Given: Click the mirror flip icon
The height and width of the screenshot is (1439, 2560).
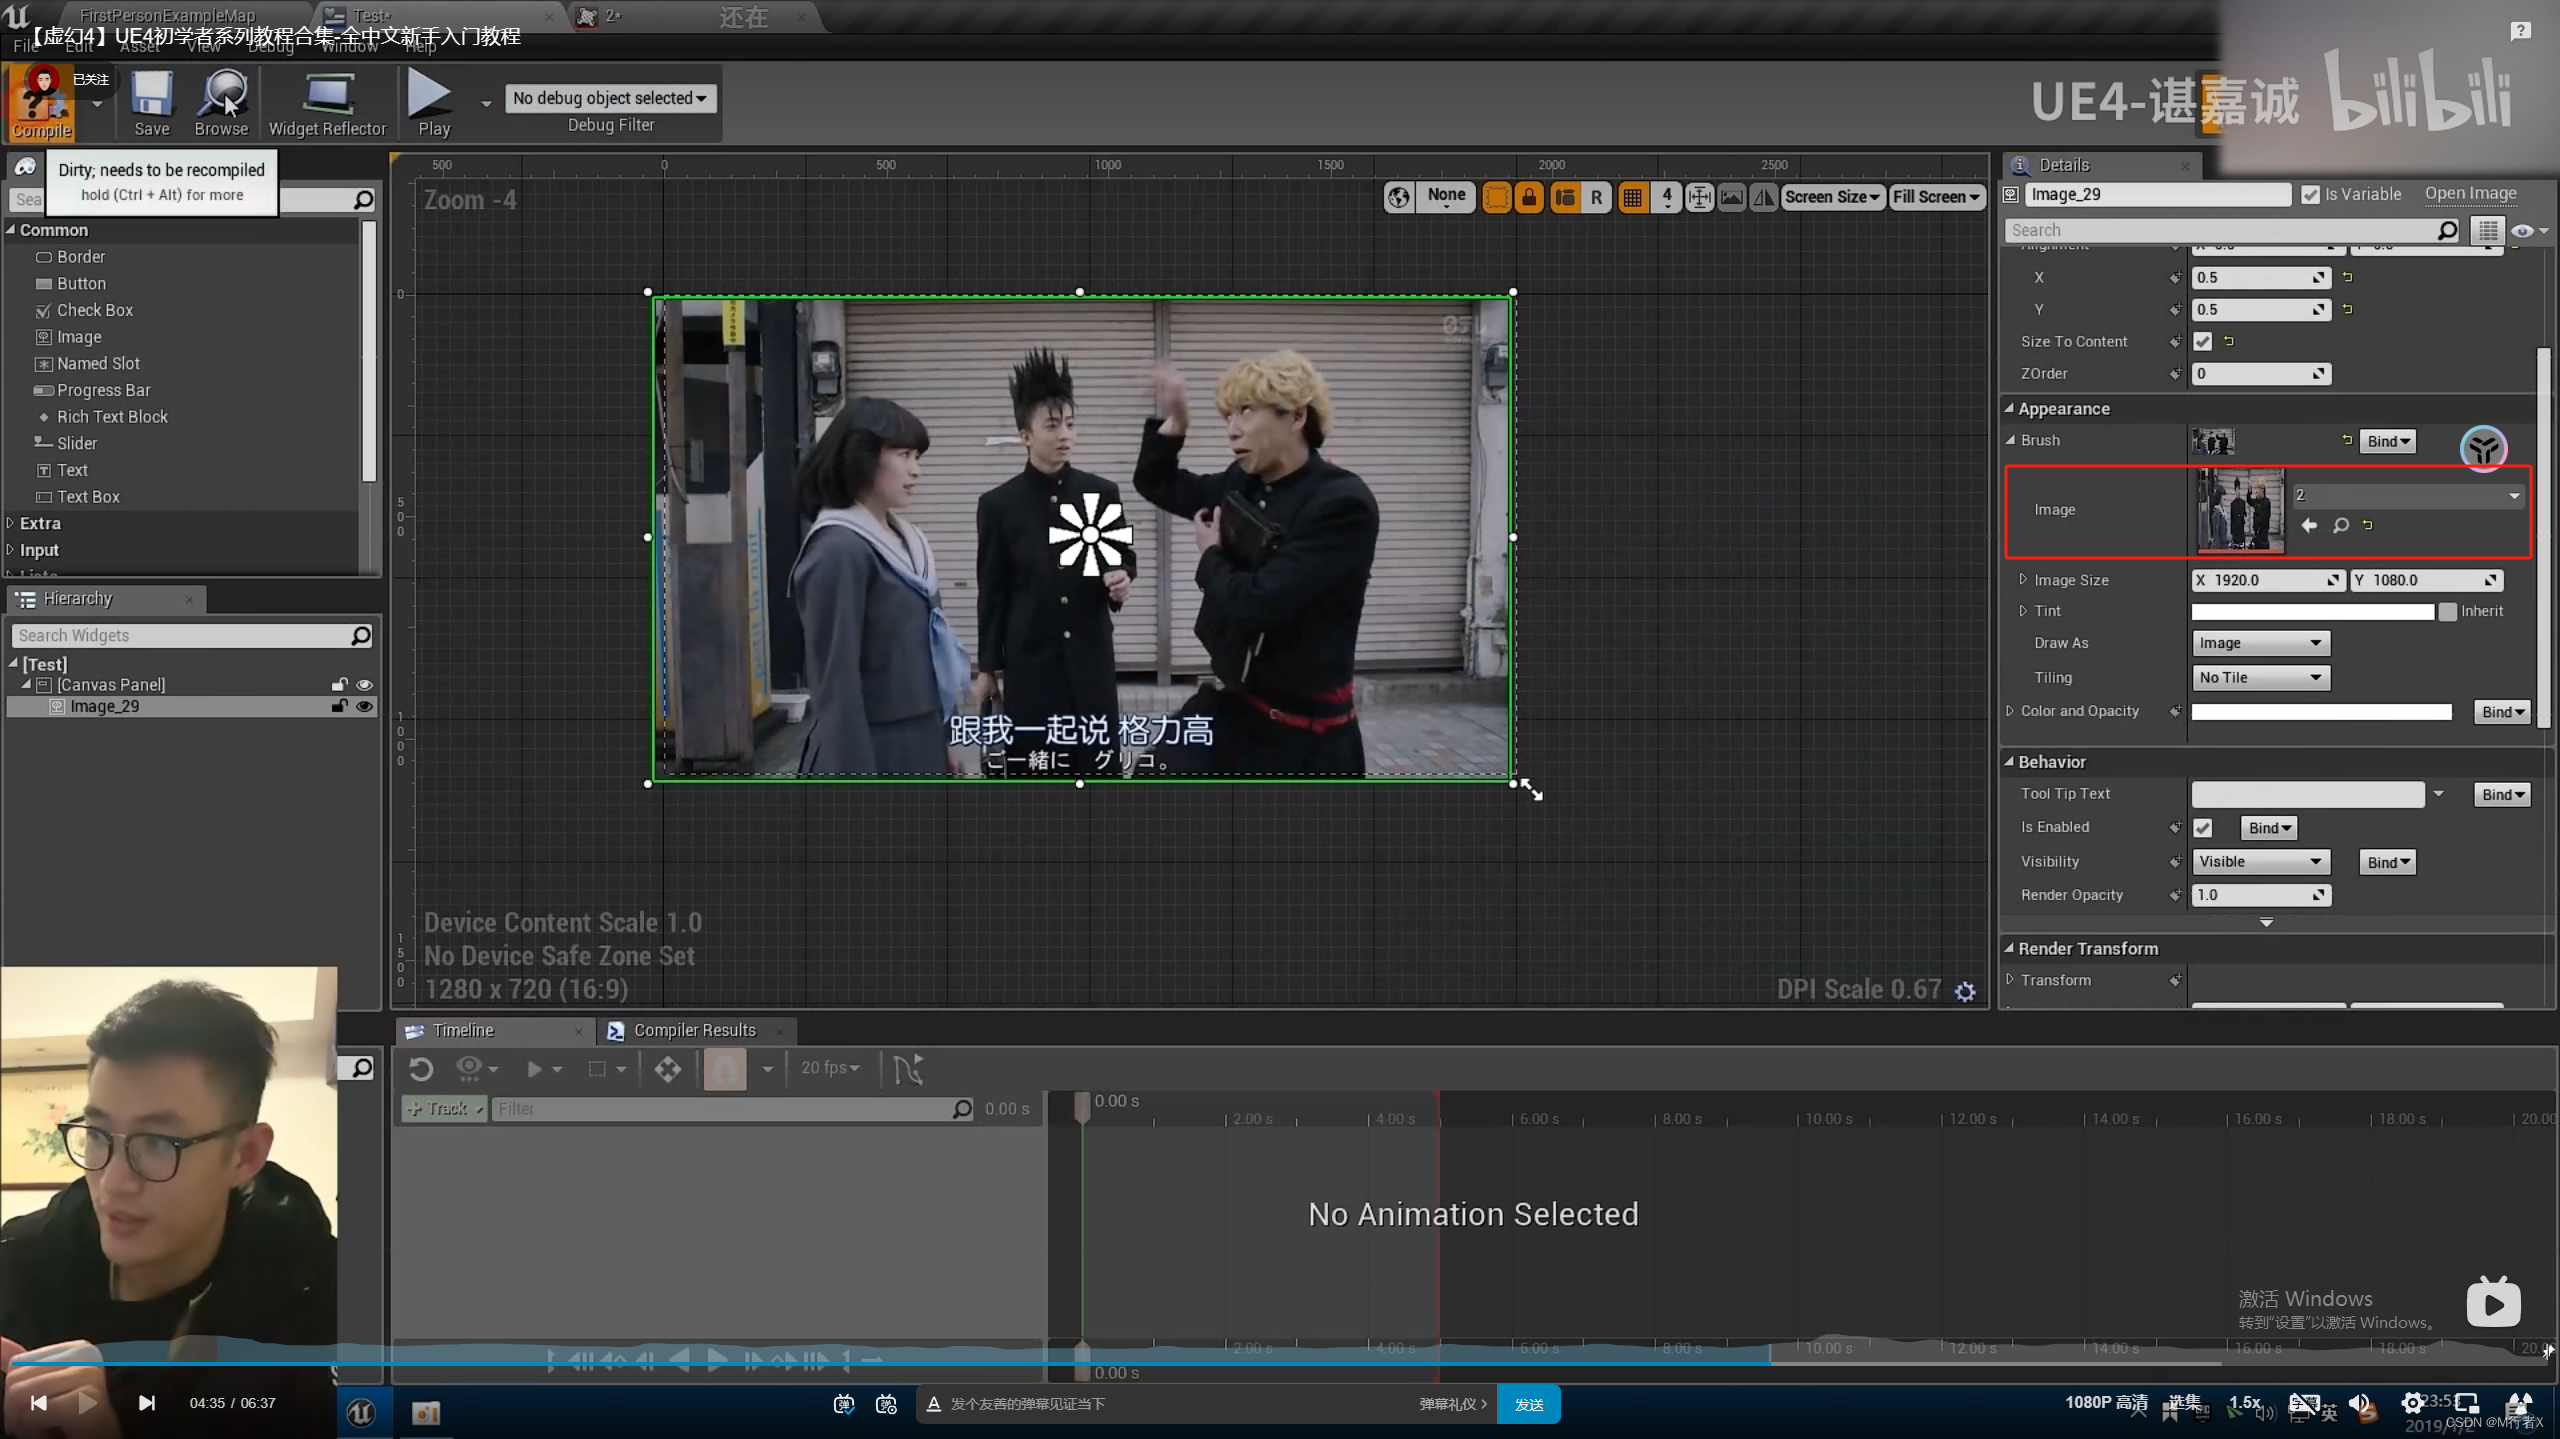Looking at the screenshot, I should coord(1765,197).
